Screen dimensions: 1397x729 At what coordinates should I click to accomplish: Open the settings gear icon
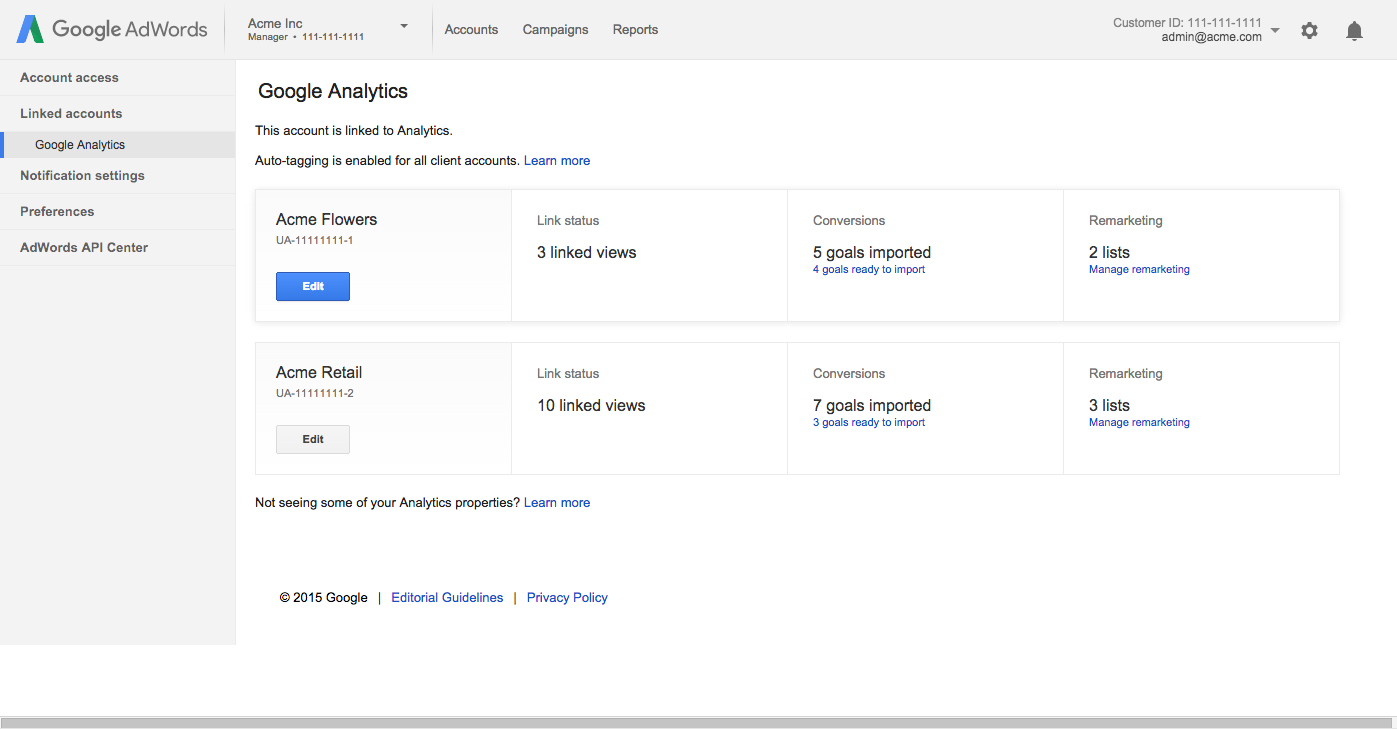point(1309,31)
